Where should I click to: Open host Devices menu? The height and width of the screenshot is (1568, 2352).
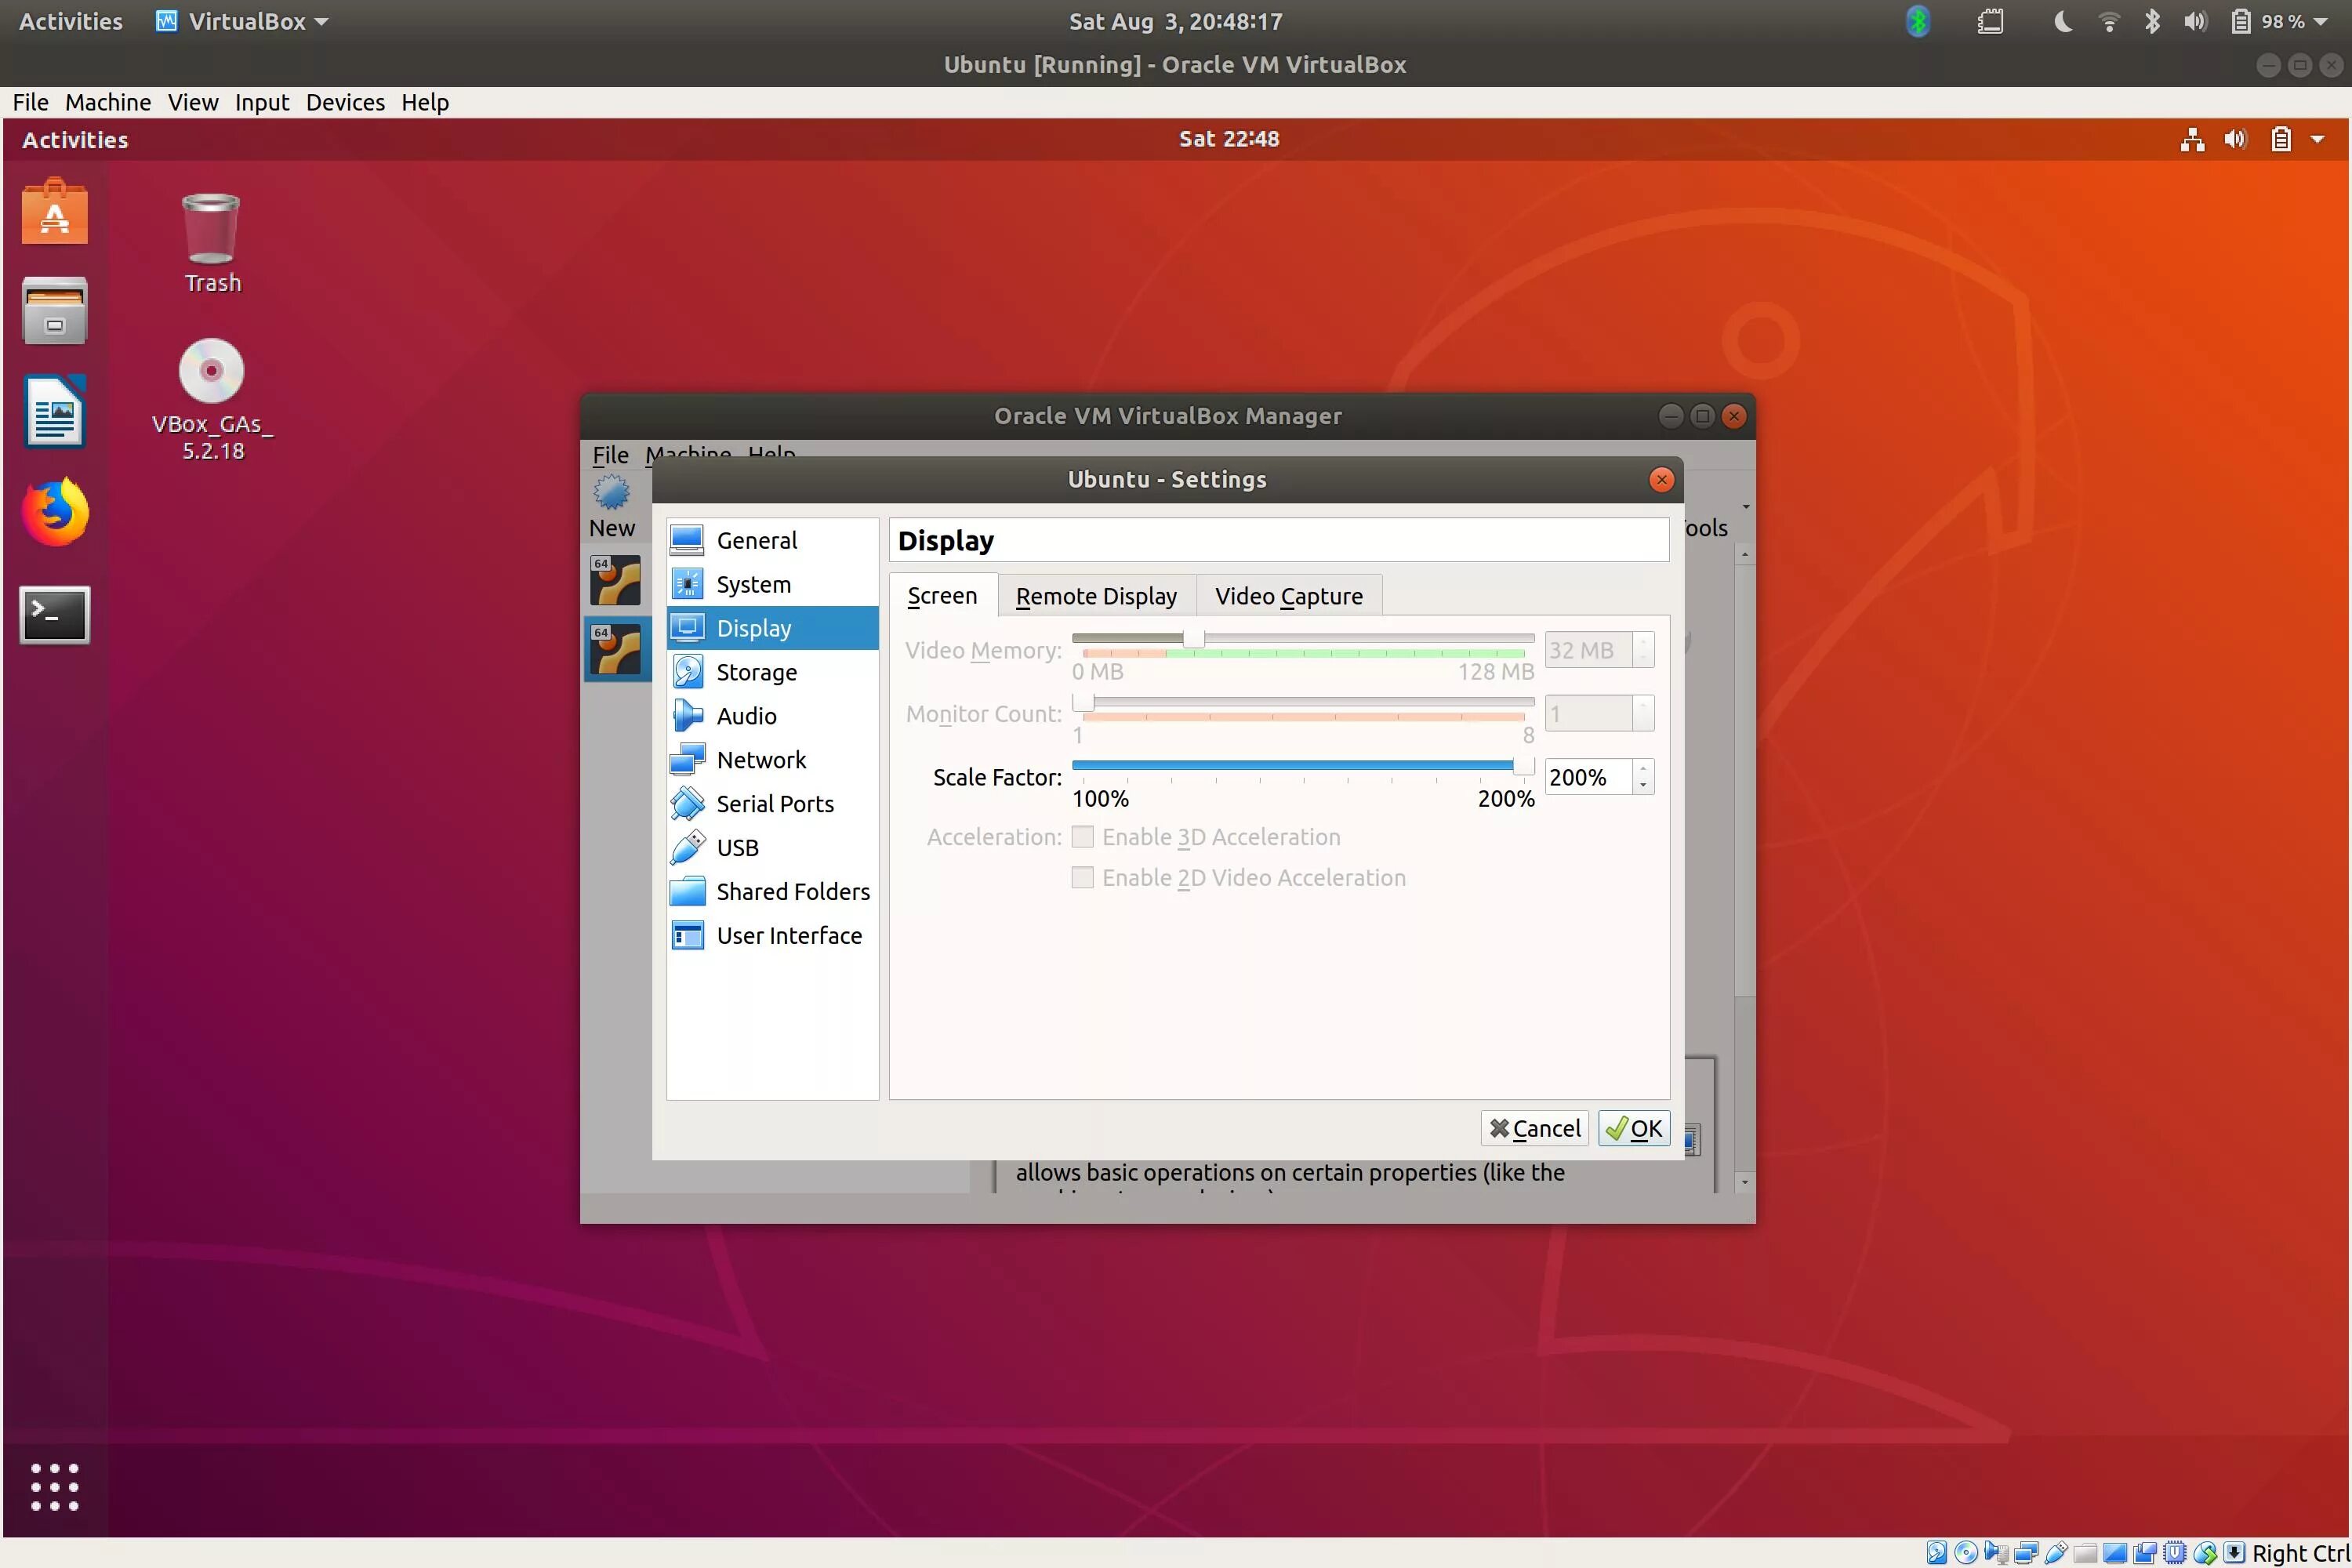(x=345, y=102)
